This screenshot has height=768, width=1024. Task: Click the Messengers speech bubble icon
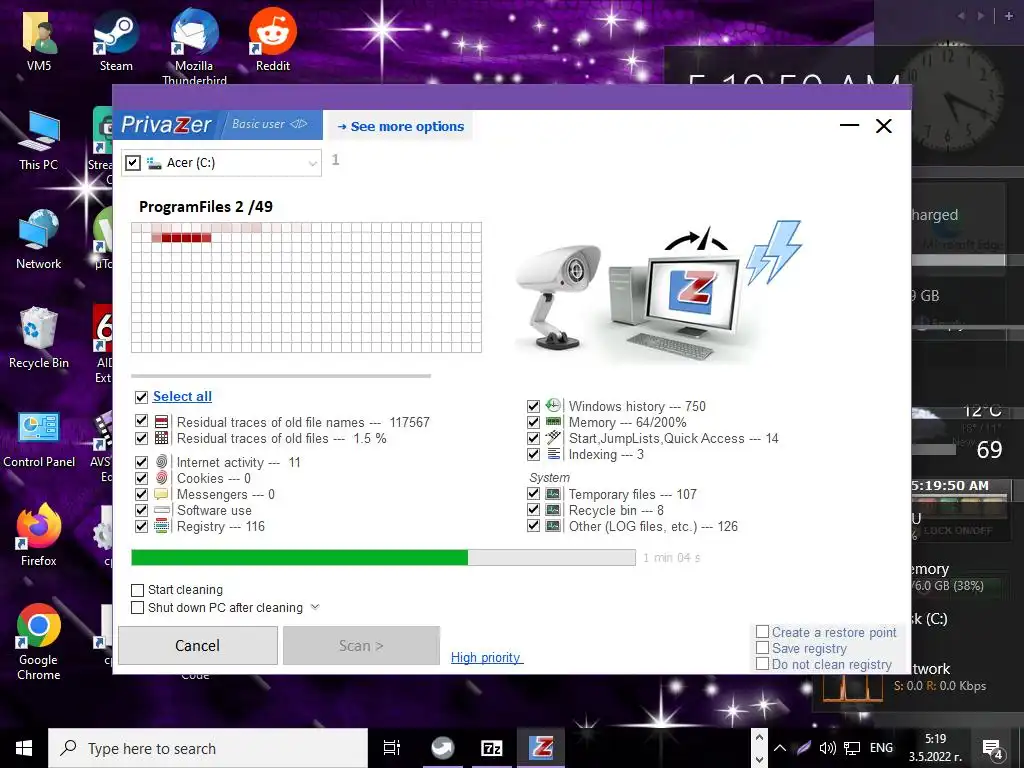tap(161, 494)
